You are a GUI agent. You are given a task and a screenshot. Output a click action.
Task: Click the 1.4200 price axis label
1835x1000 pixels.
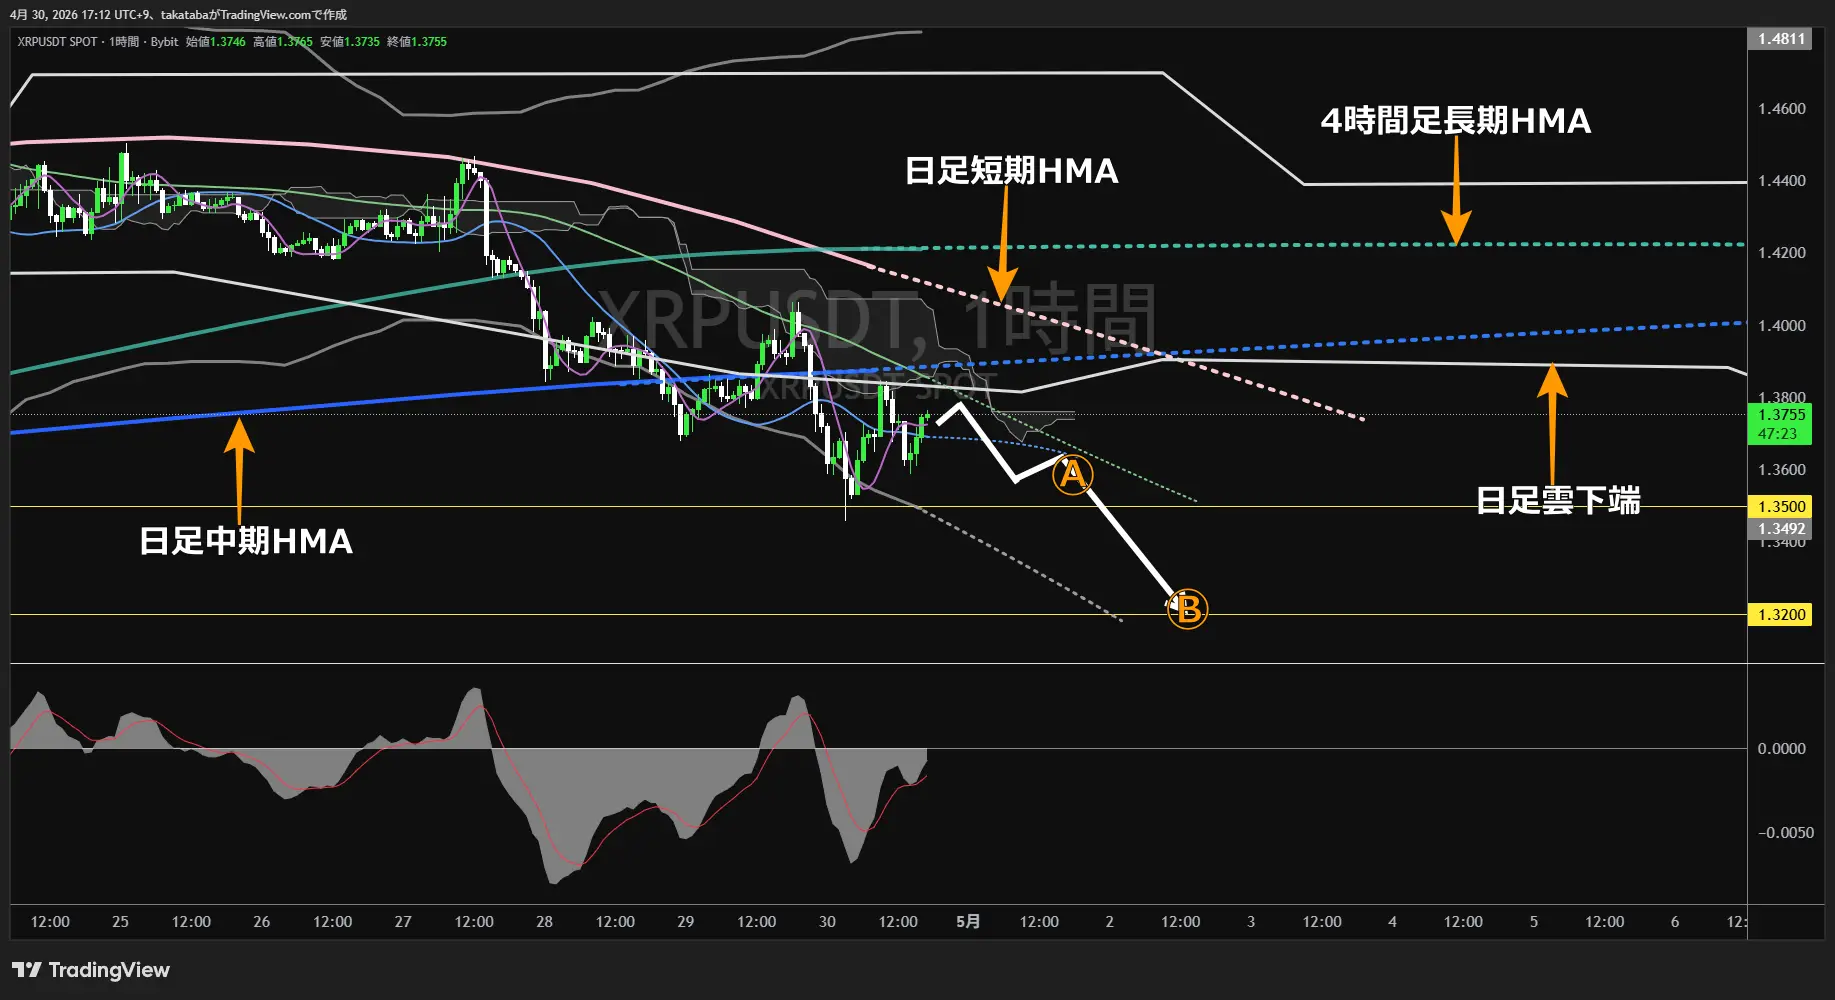pos(1782,253)
